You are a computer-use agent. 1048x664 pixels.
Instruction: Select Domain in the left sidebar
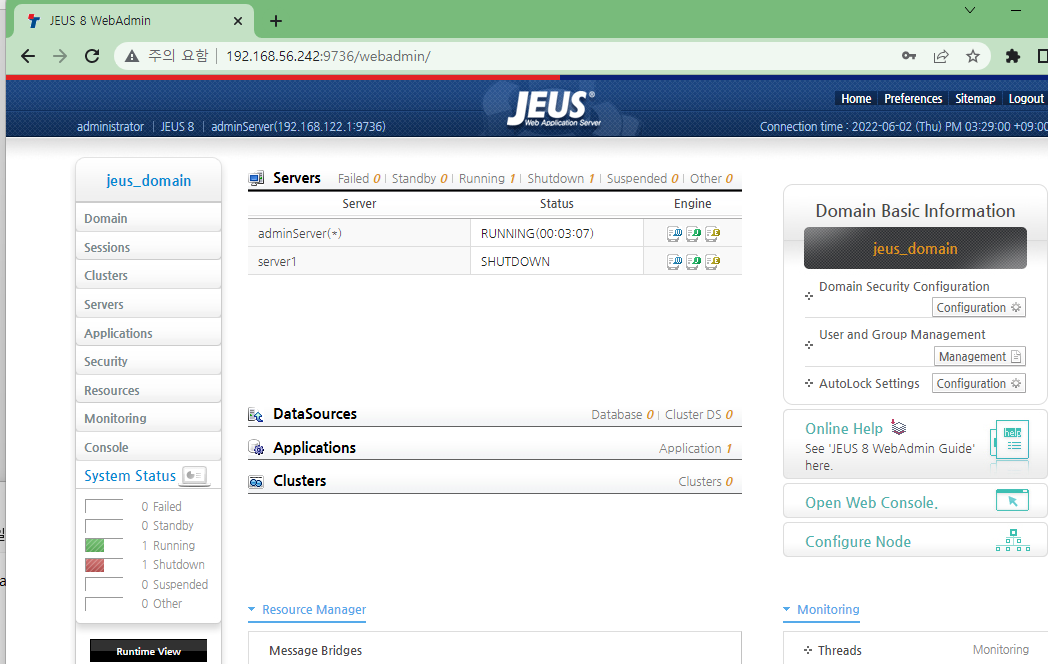coord(148,219)
